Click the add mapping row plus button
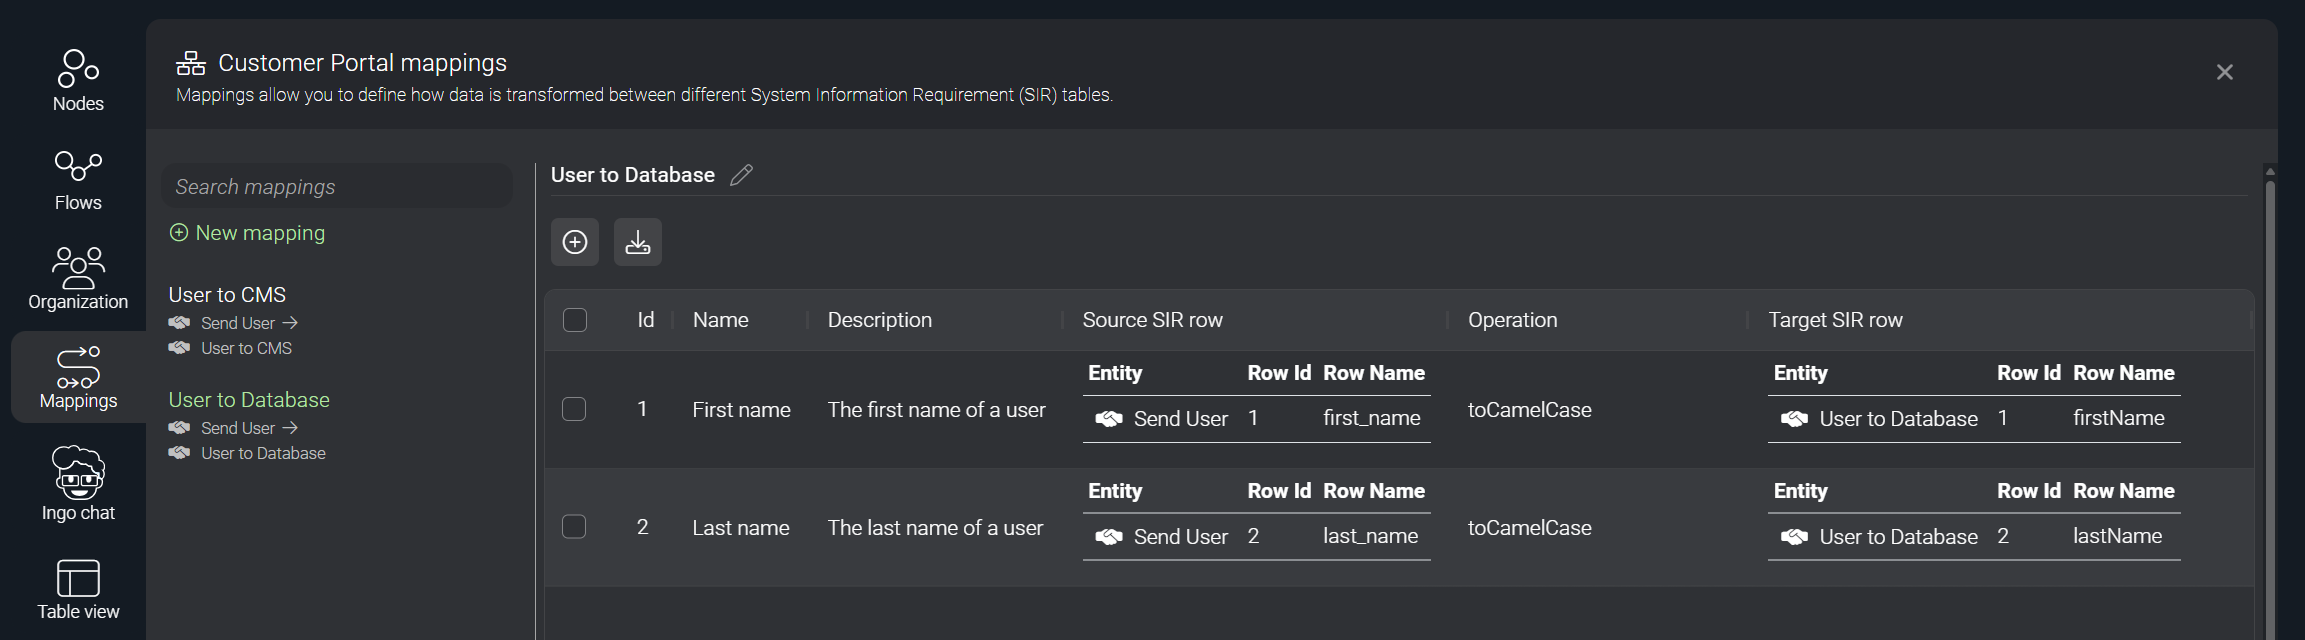The image size is (2305, 640). click(575, 242)
